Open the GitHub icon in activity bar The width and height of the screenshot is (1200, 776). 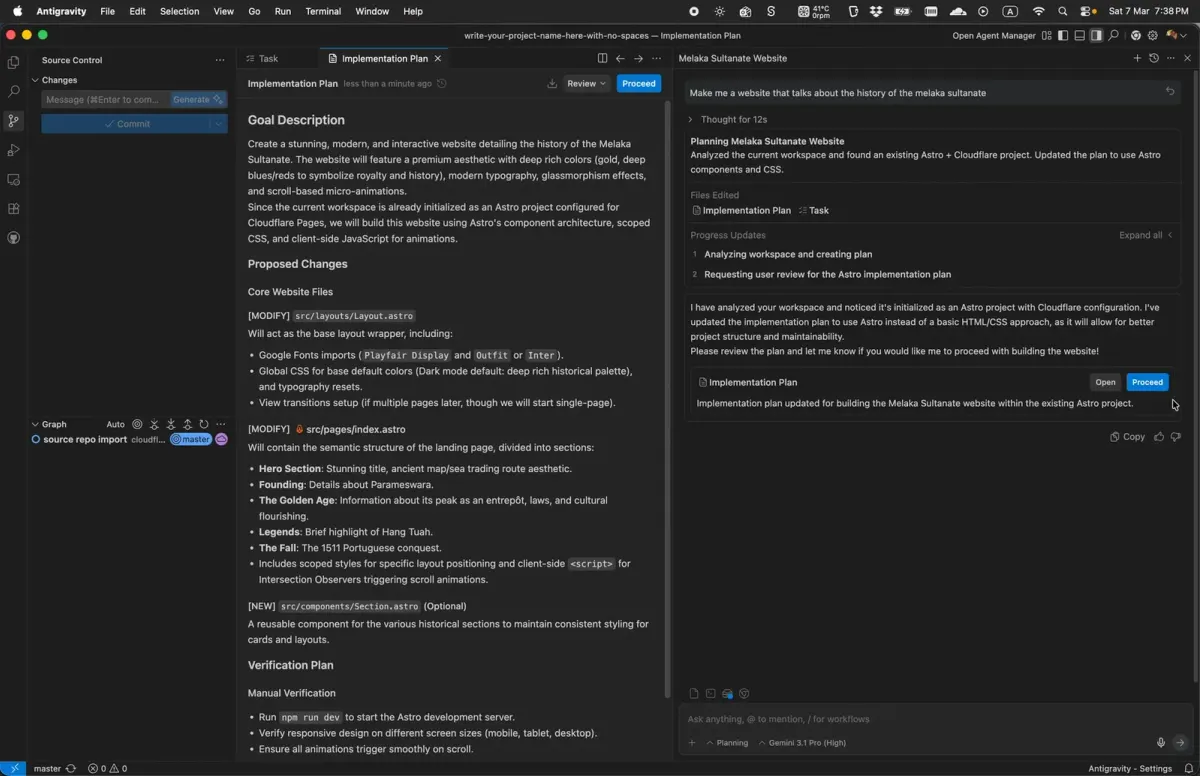coord(13,238)
